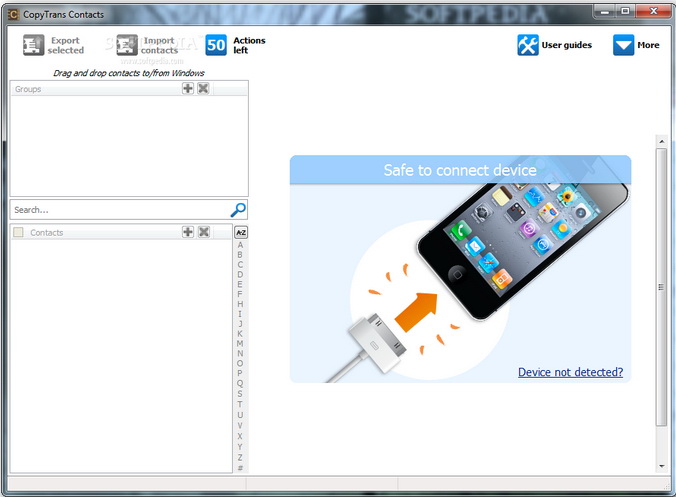Image resolution: width=676 pixels, height=497 pixels.
Task: Jump to # symbol in index
Action: coord(240,468)
